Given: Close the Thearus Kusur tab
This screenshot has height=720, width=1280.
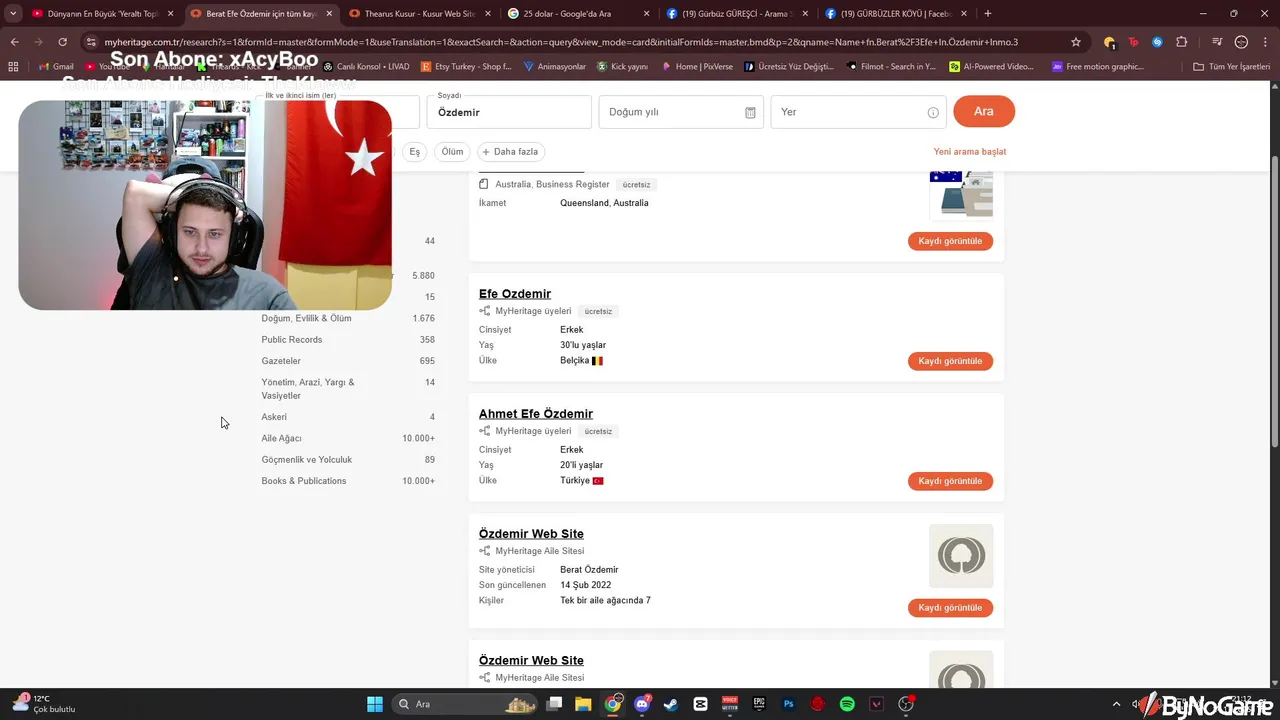Looking at the screenshot, I should click(487, 14).
